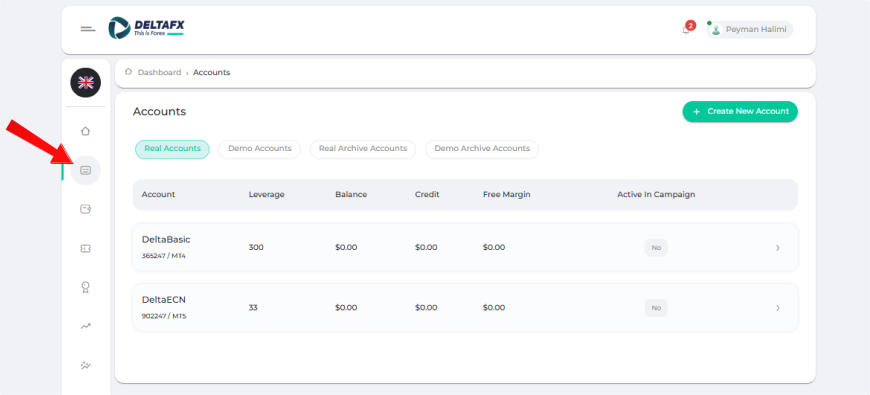The image size is (870, 395).
Task: Click account number 365247 / MT4
Action: point(164,256)
